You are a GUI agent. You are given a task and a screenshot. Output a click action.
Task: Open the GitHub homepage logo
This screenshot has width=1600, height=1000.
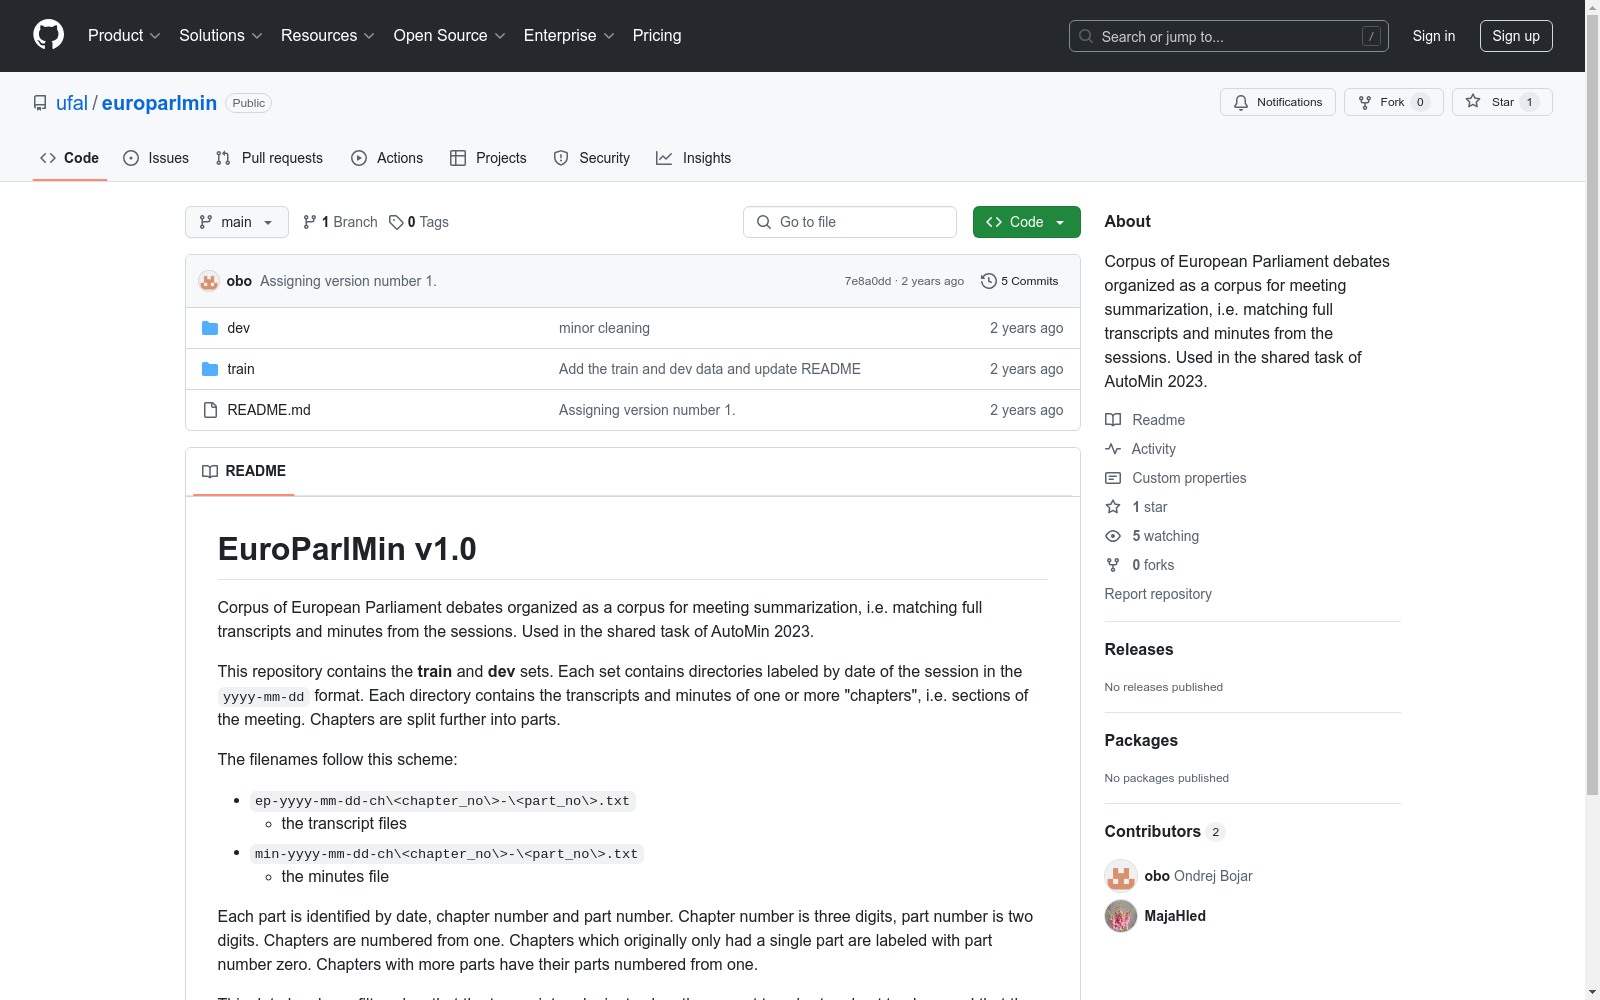[48, 35]
